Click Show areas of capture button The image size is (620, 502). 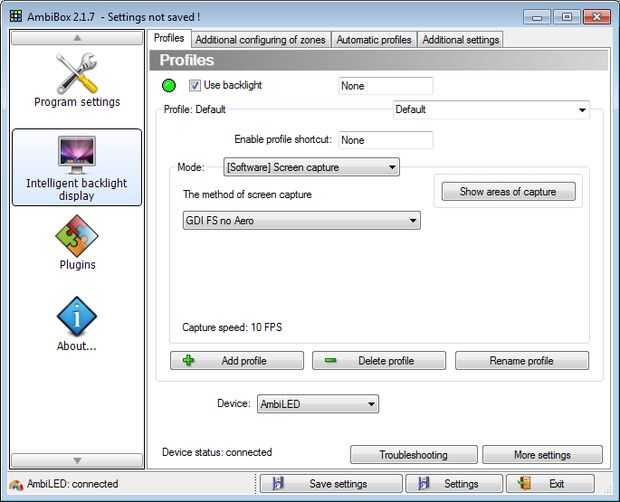tap(508, 192)
